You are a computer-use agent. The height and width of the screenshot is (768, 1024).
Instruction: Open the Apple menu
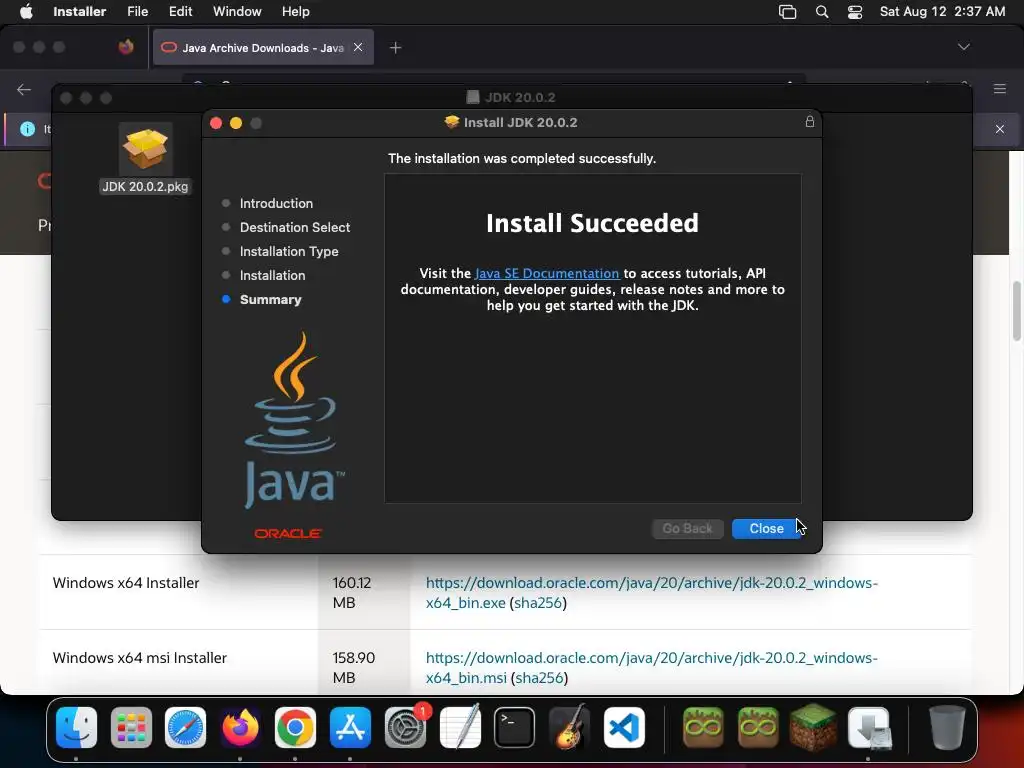(25, 11)
